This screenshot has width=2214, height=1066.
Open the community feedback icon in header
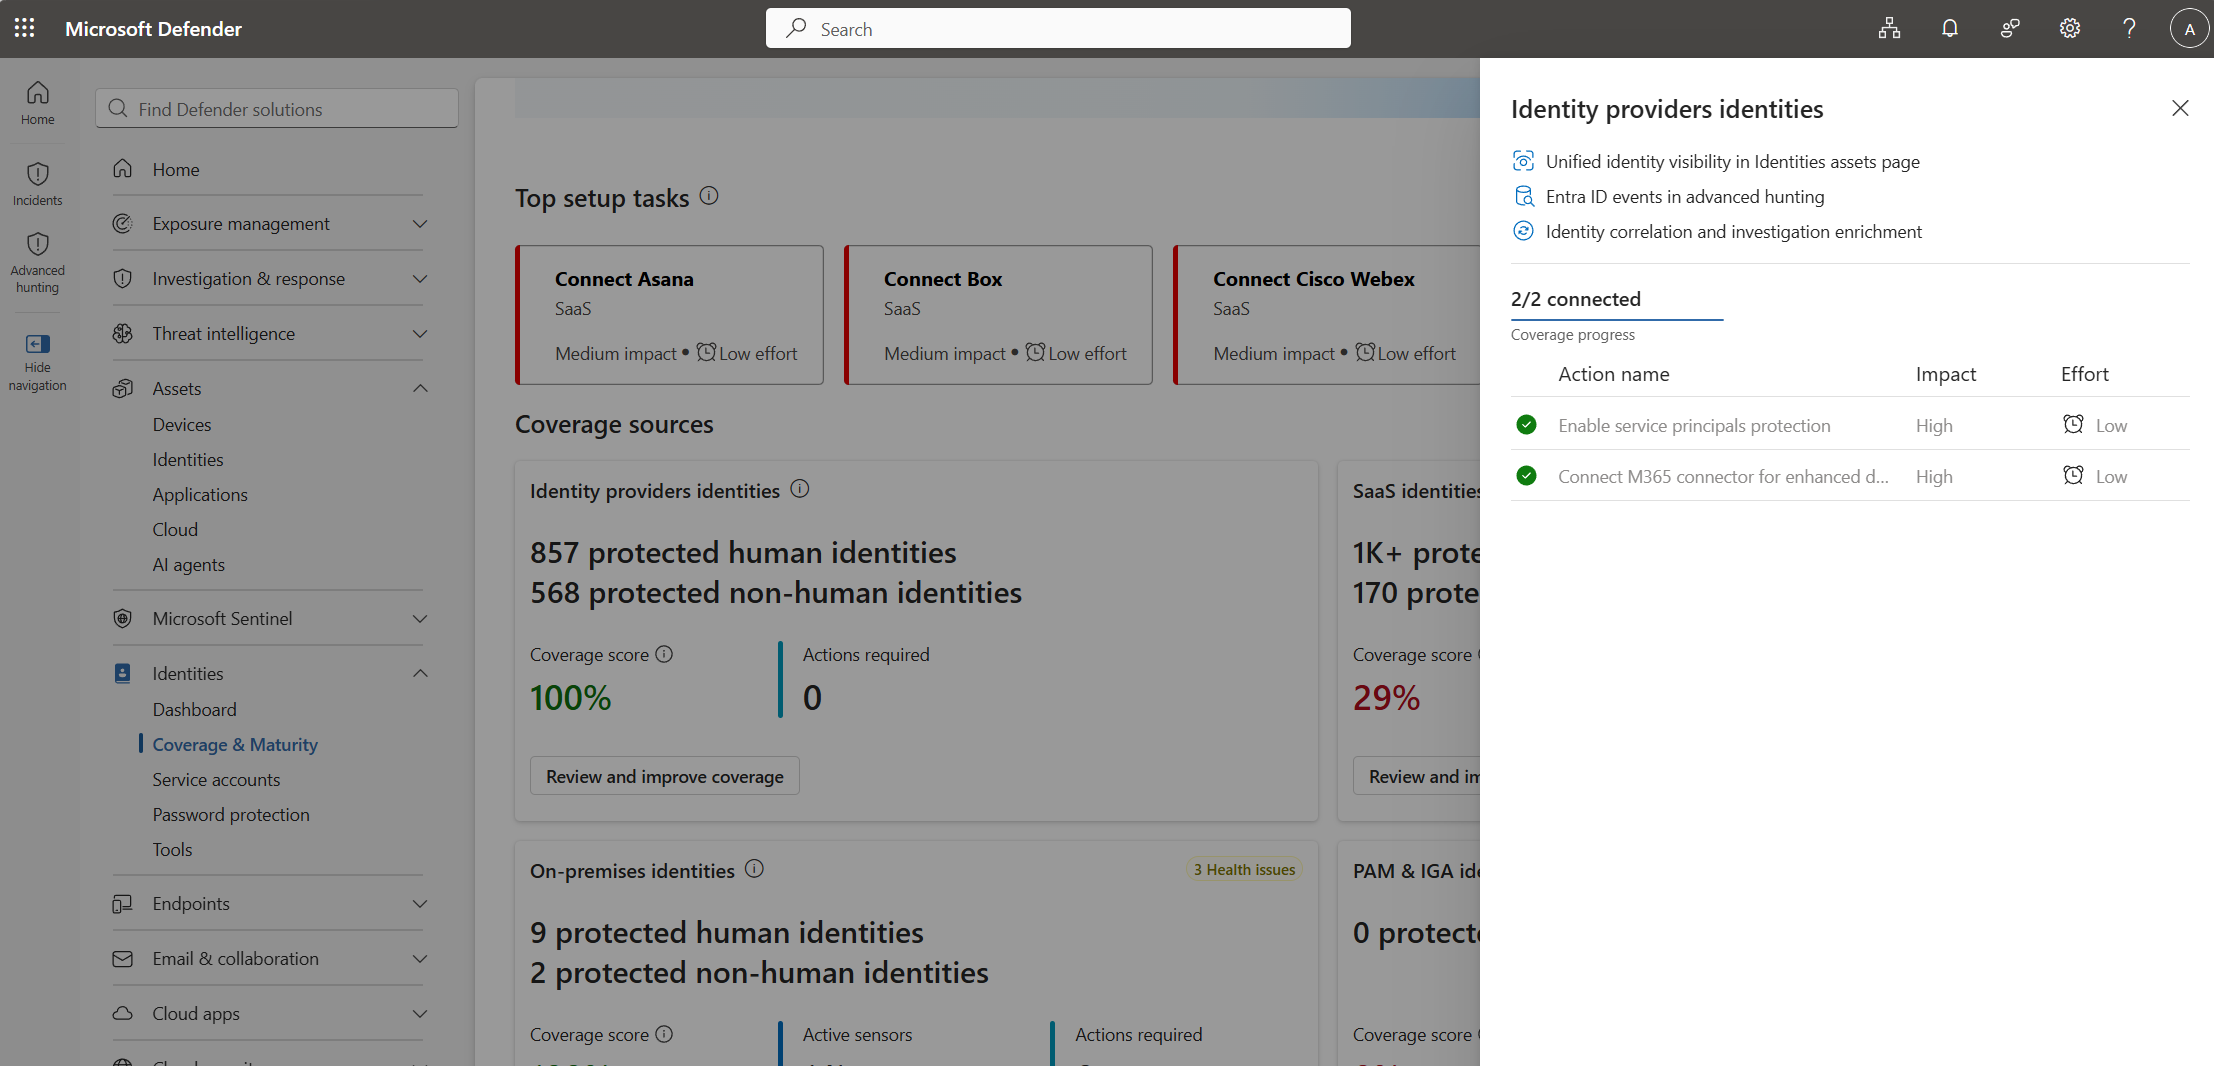click(2009, 28)
